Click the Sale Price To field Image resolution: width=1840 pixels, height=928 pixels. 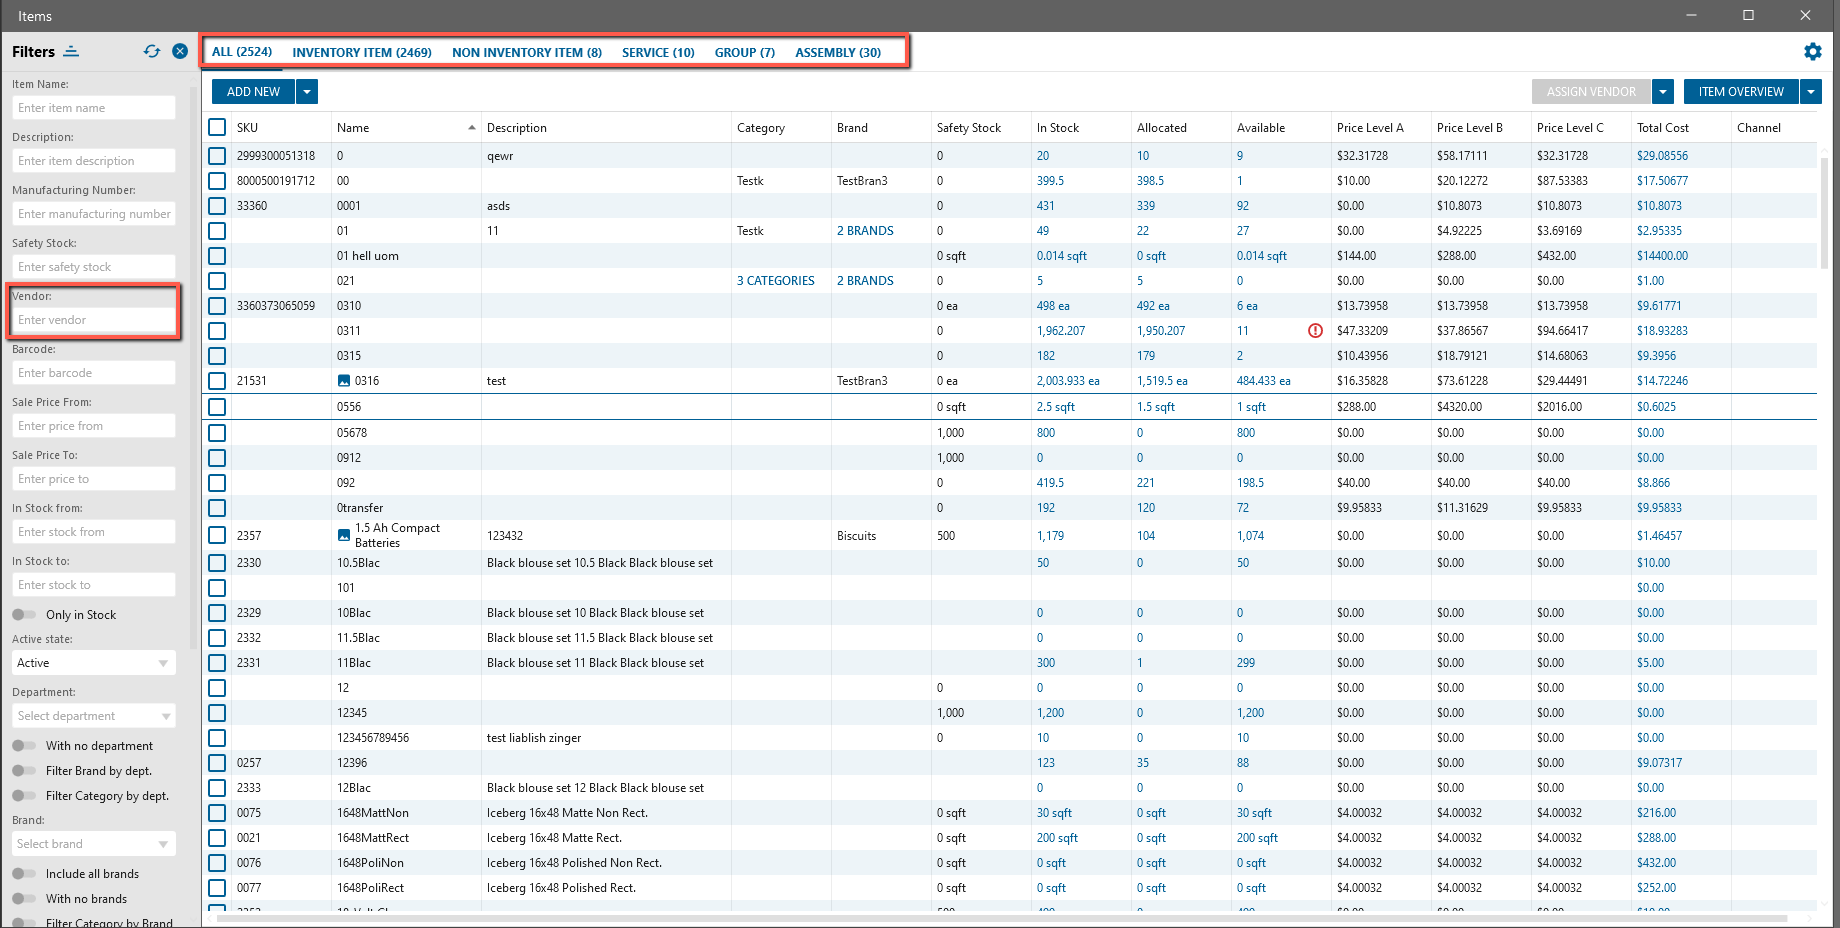tap(96, 479)
